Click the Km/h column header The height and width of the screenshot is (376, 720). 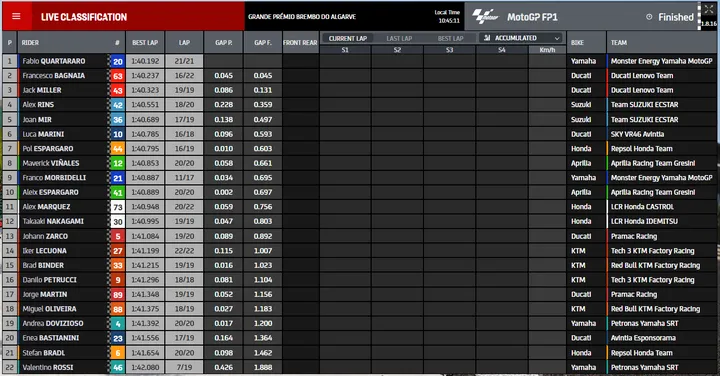(547, 50)
